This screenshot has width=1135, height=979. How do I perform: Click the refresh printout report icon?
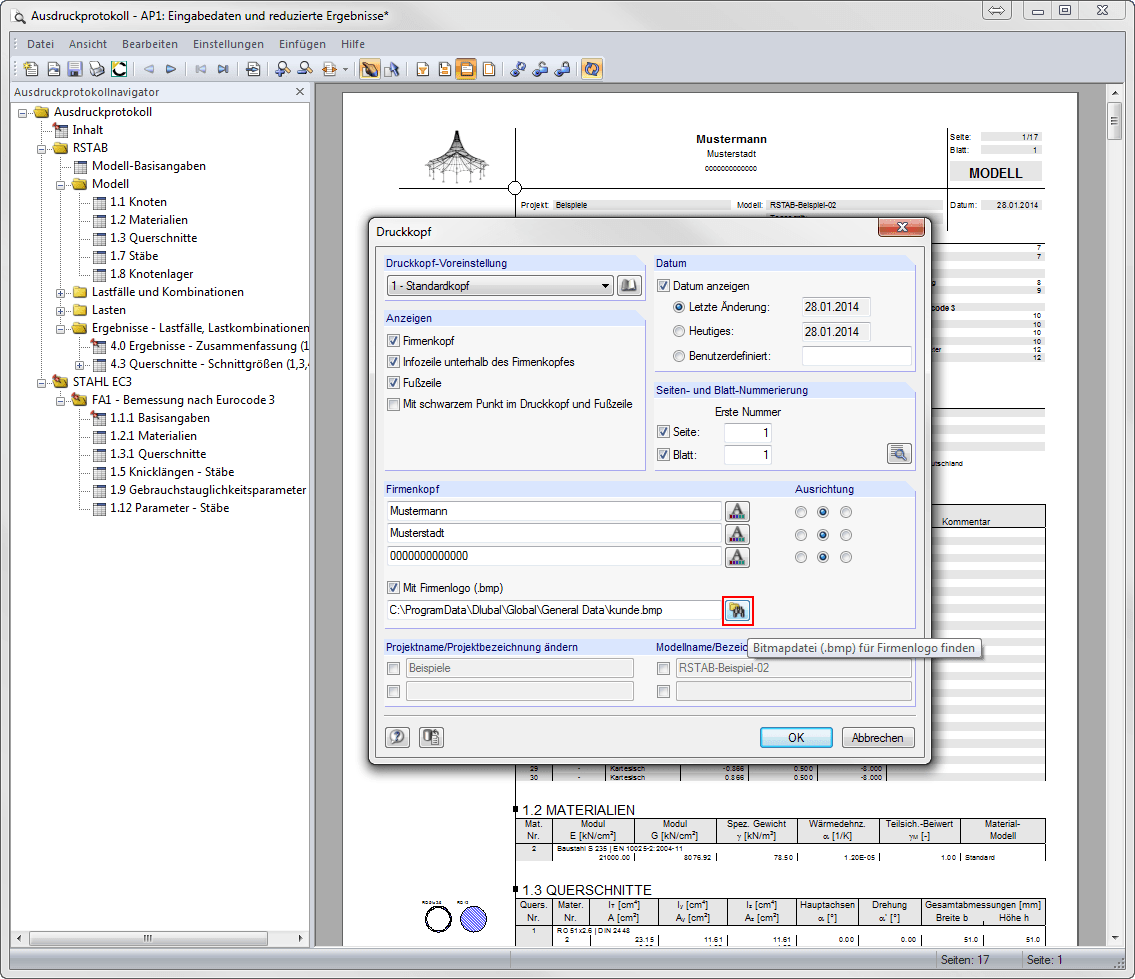point(592,69)
